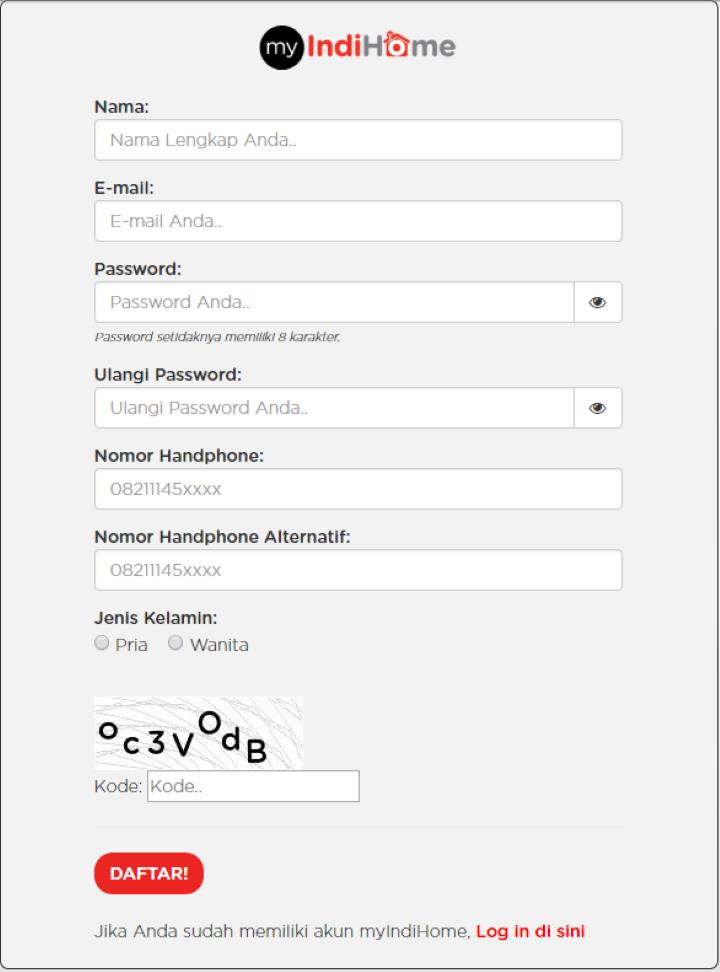The image size is (720, 972).
Task: Click the "Kode:" label beside captcha input
Action: pos(118,786)
